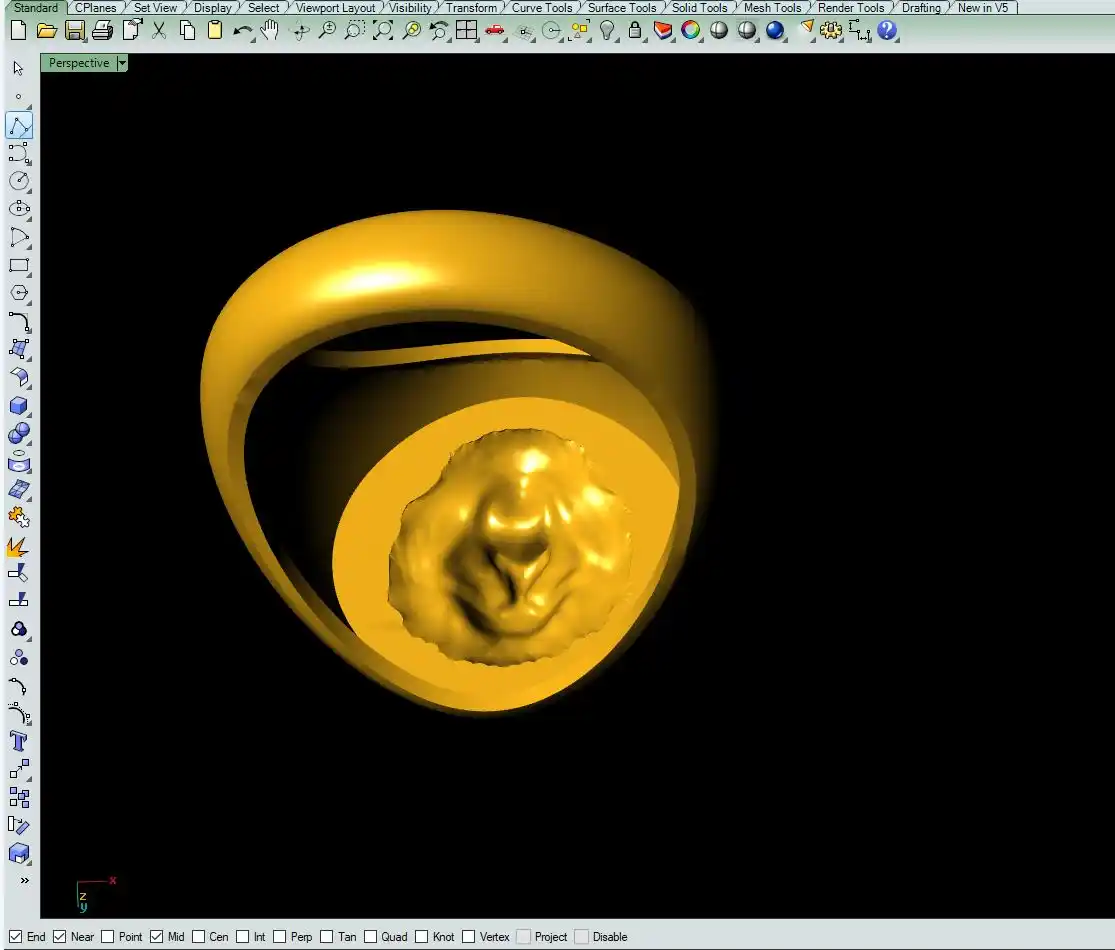
Task: Open the Perspective viewport dropdown arrow
Action: click(122, 63)
